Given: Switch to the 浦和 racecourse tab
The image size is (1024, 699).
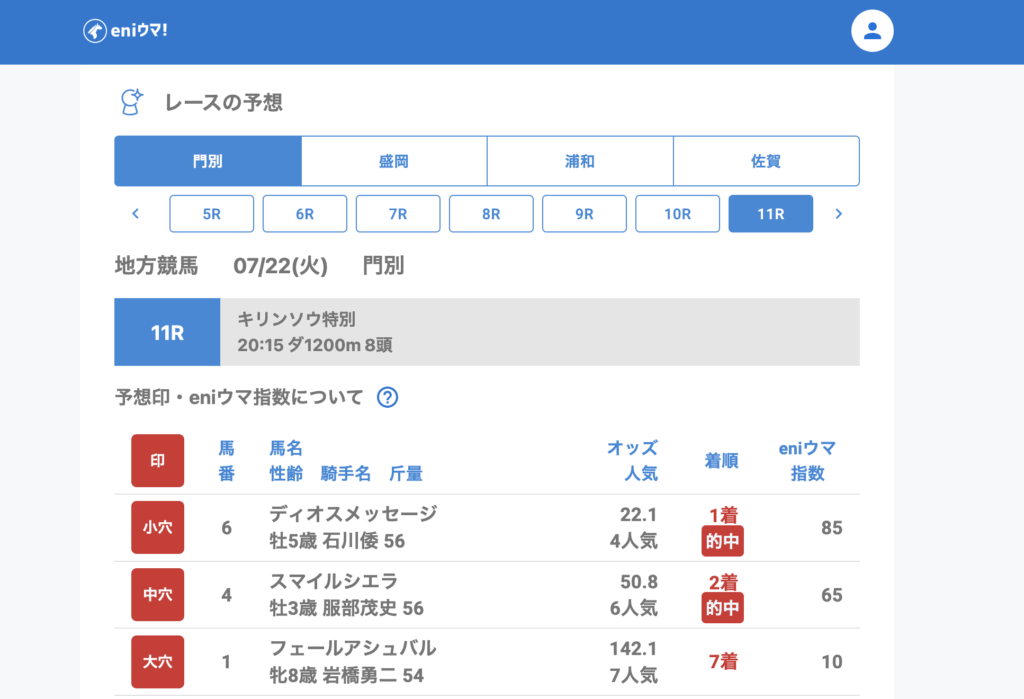Looking at the screenshot, I should [x=580, y=161].
